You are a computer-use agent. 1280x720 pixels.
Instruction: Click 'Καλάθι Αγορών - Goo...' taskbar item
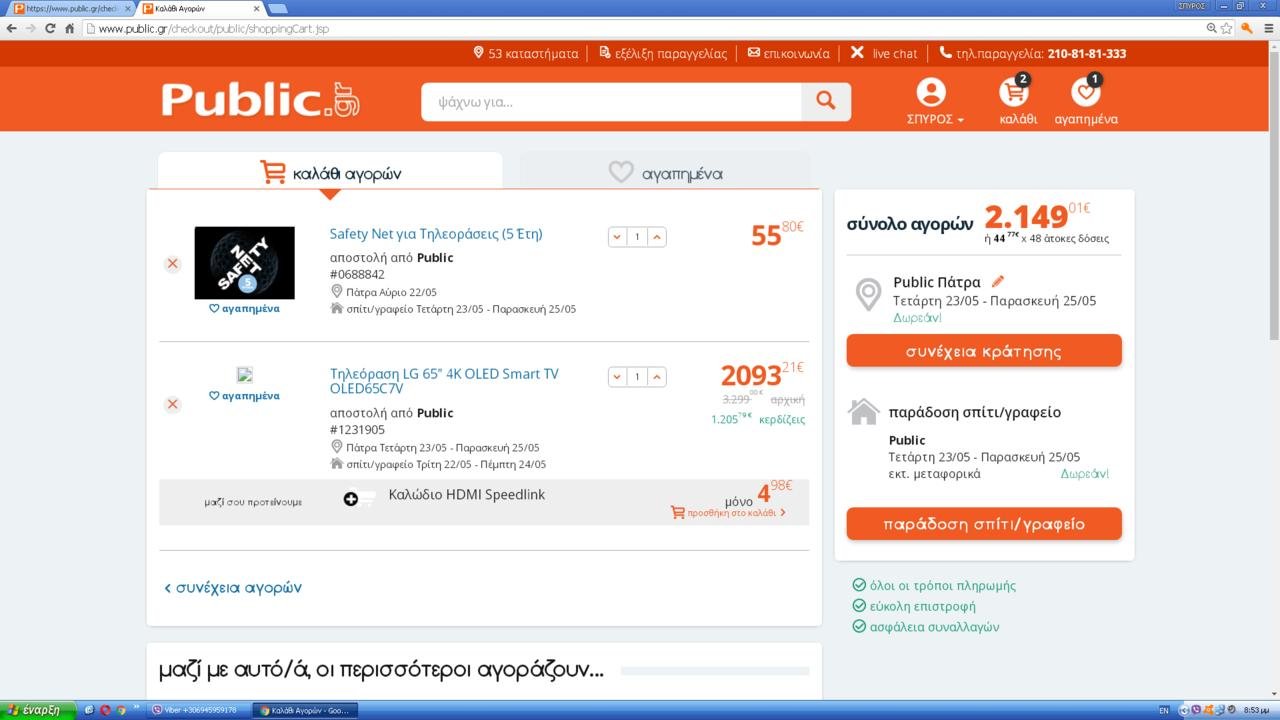pyautogui.click(x=303, y=710)
